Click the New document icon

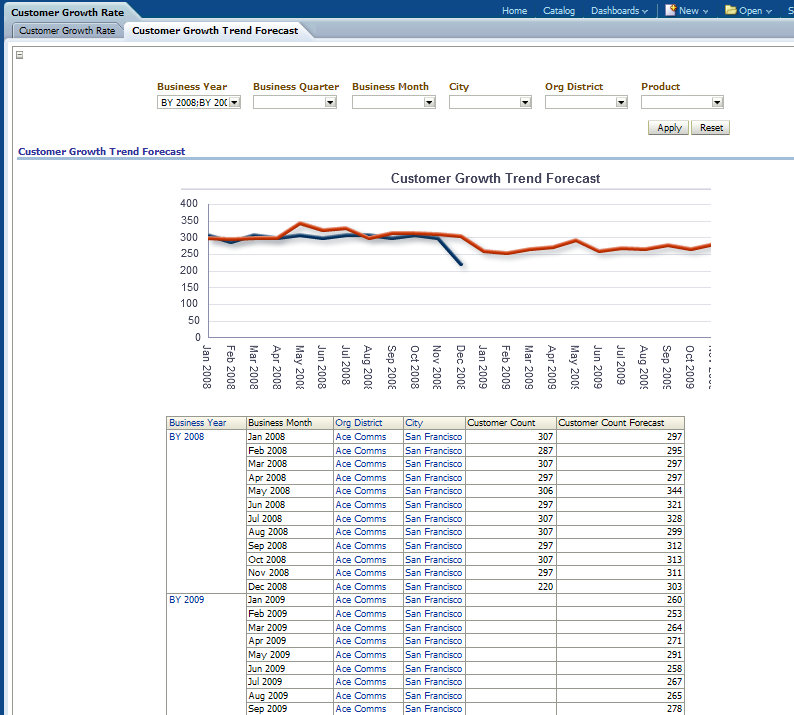tap(670, 10)
